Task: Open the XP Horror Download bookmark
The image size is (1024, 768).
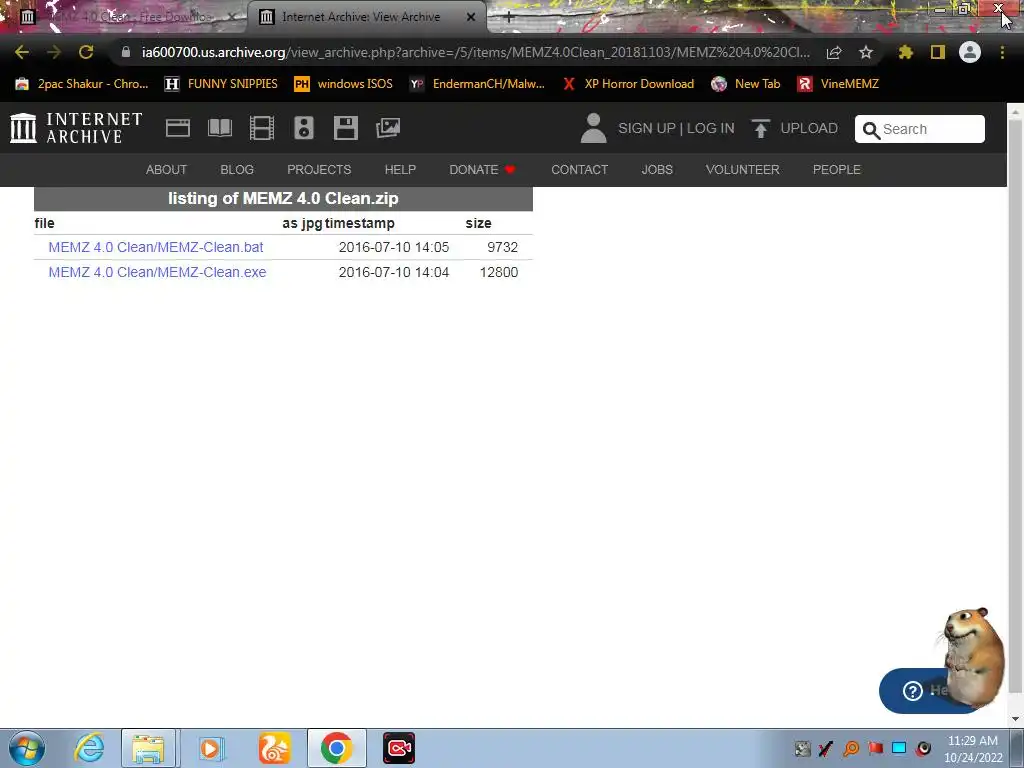Action: click(628, 84)
